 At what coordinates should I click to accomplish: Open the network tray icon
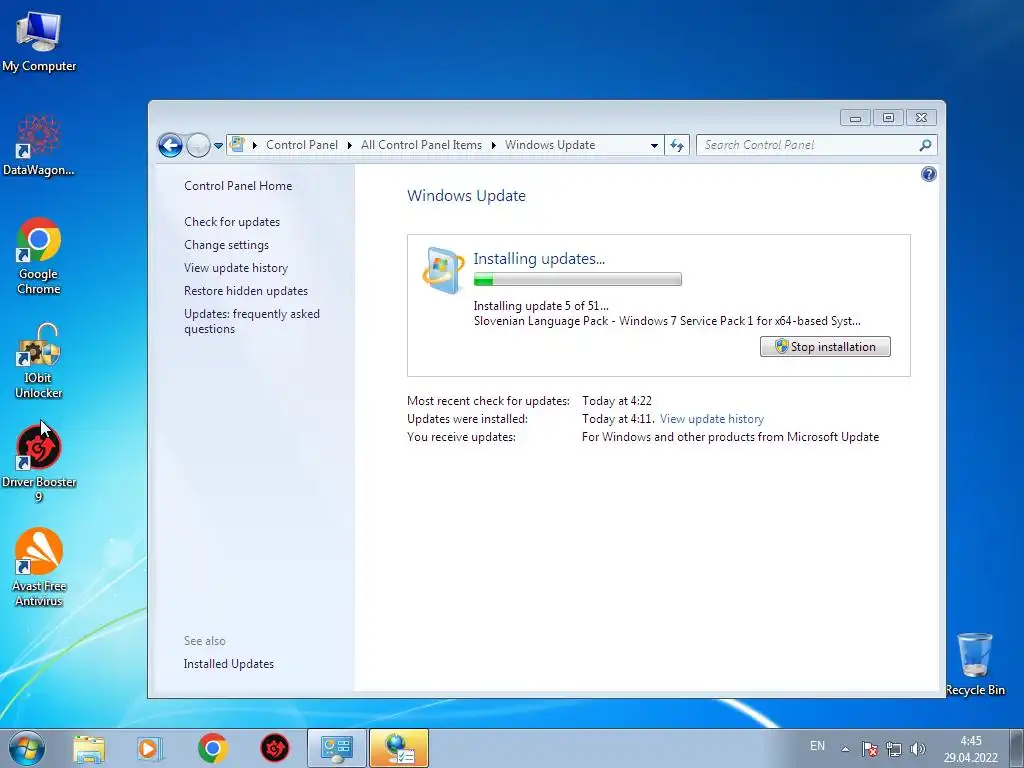893,749
